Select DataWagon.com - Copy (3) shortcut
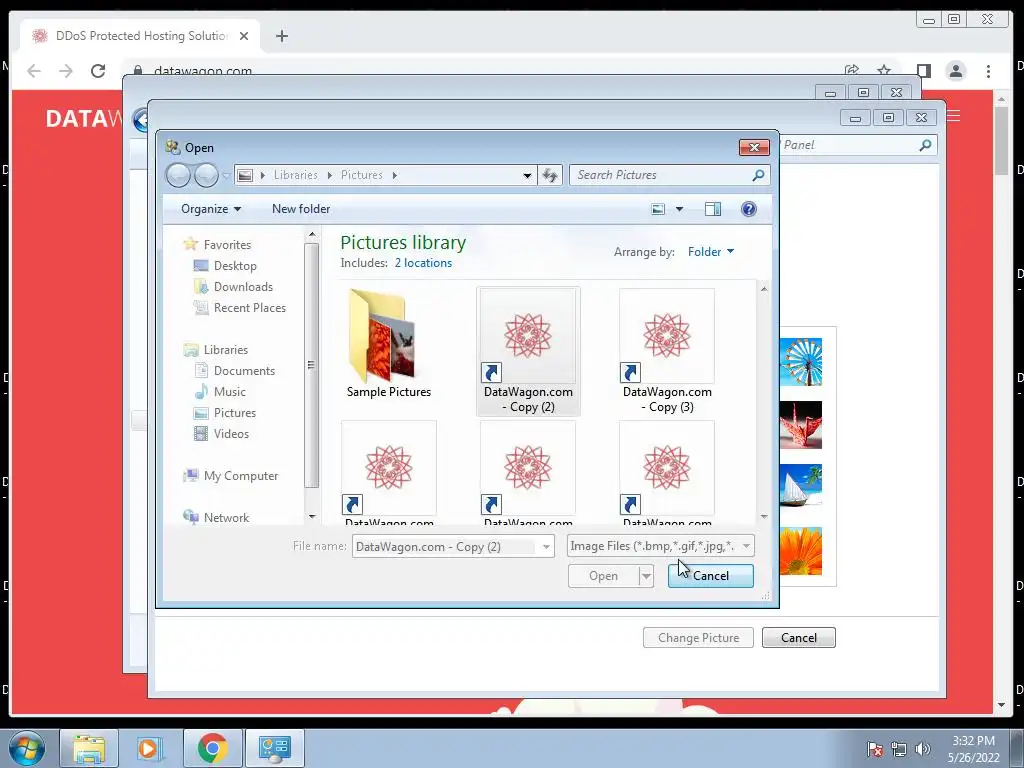The height and width of the screenshot is (768, 1024). tap(667, 351)
